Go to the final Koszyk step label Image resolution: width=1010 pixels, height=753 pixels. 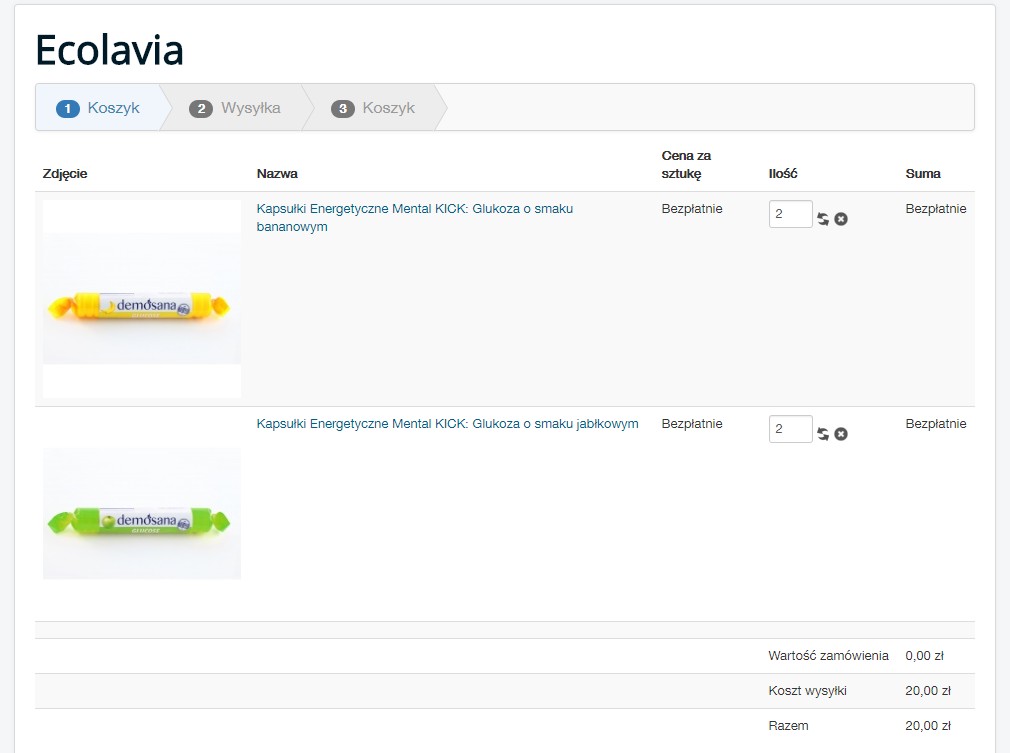pos(388,108)
